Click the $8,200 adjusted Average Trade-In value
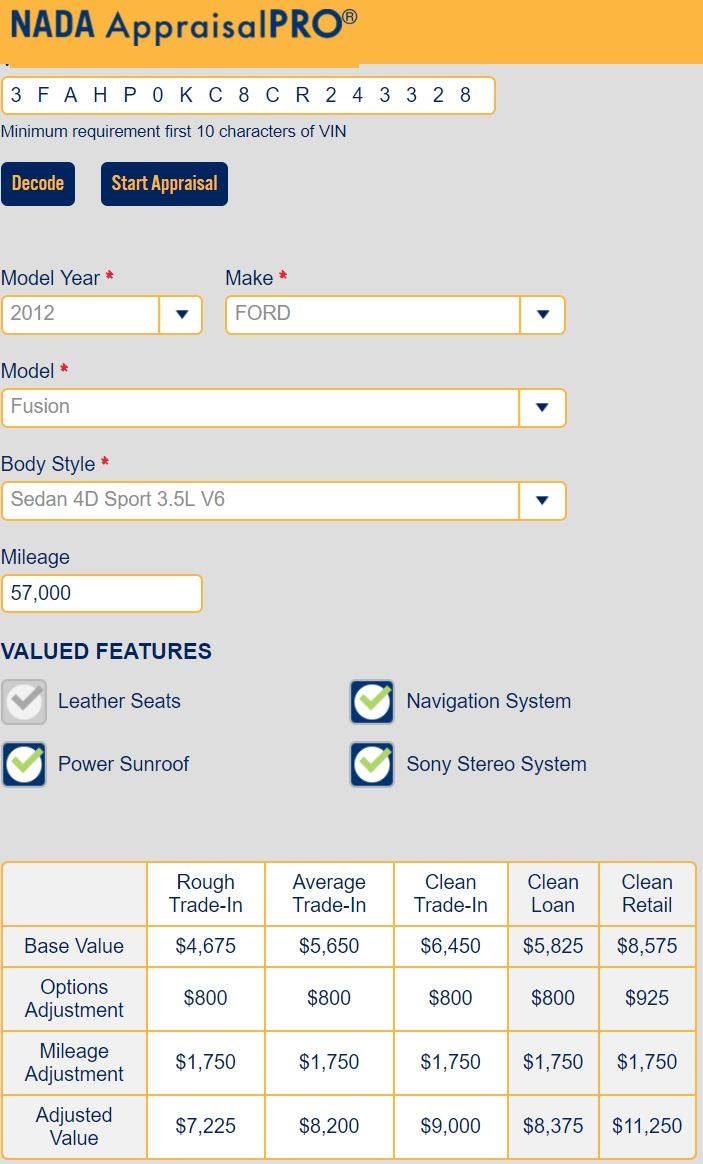Image resolution: width=703 pixels, height=1164 pixels. click(329, 1126)
